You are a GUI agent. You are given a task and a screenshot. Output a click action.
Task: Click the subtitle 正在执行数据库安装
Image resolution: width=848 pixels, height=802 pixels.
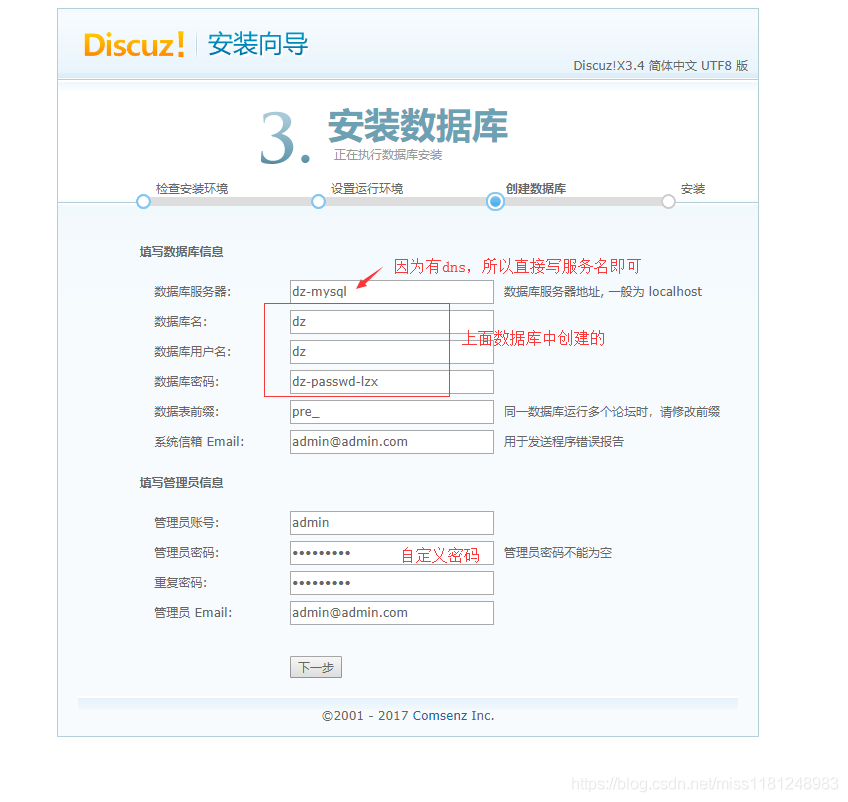tap(388, 155)
